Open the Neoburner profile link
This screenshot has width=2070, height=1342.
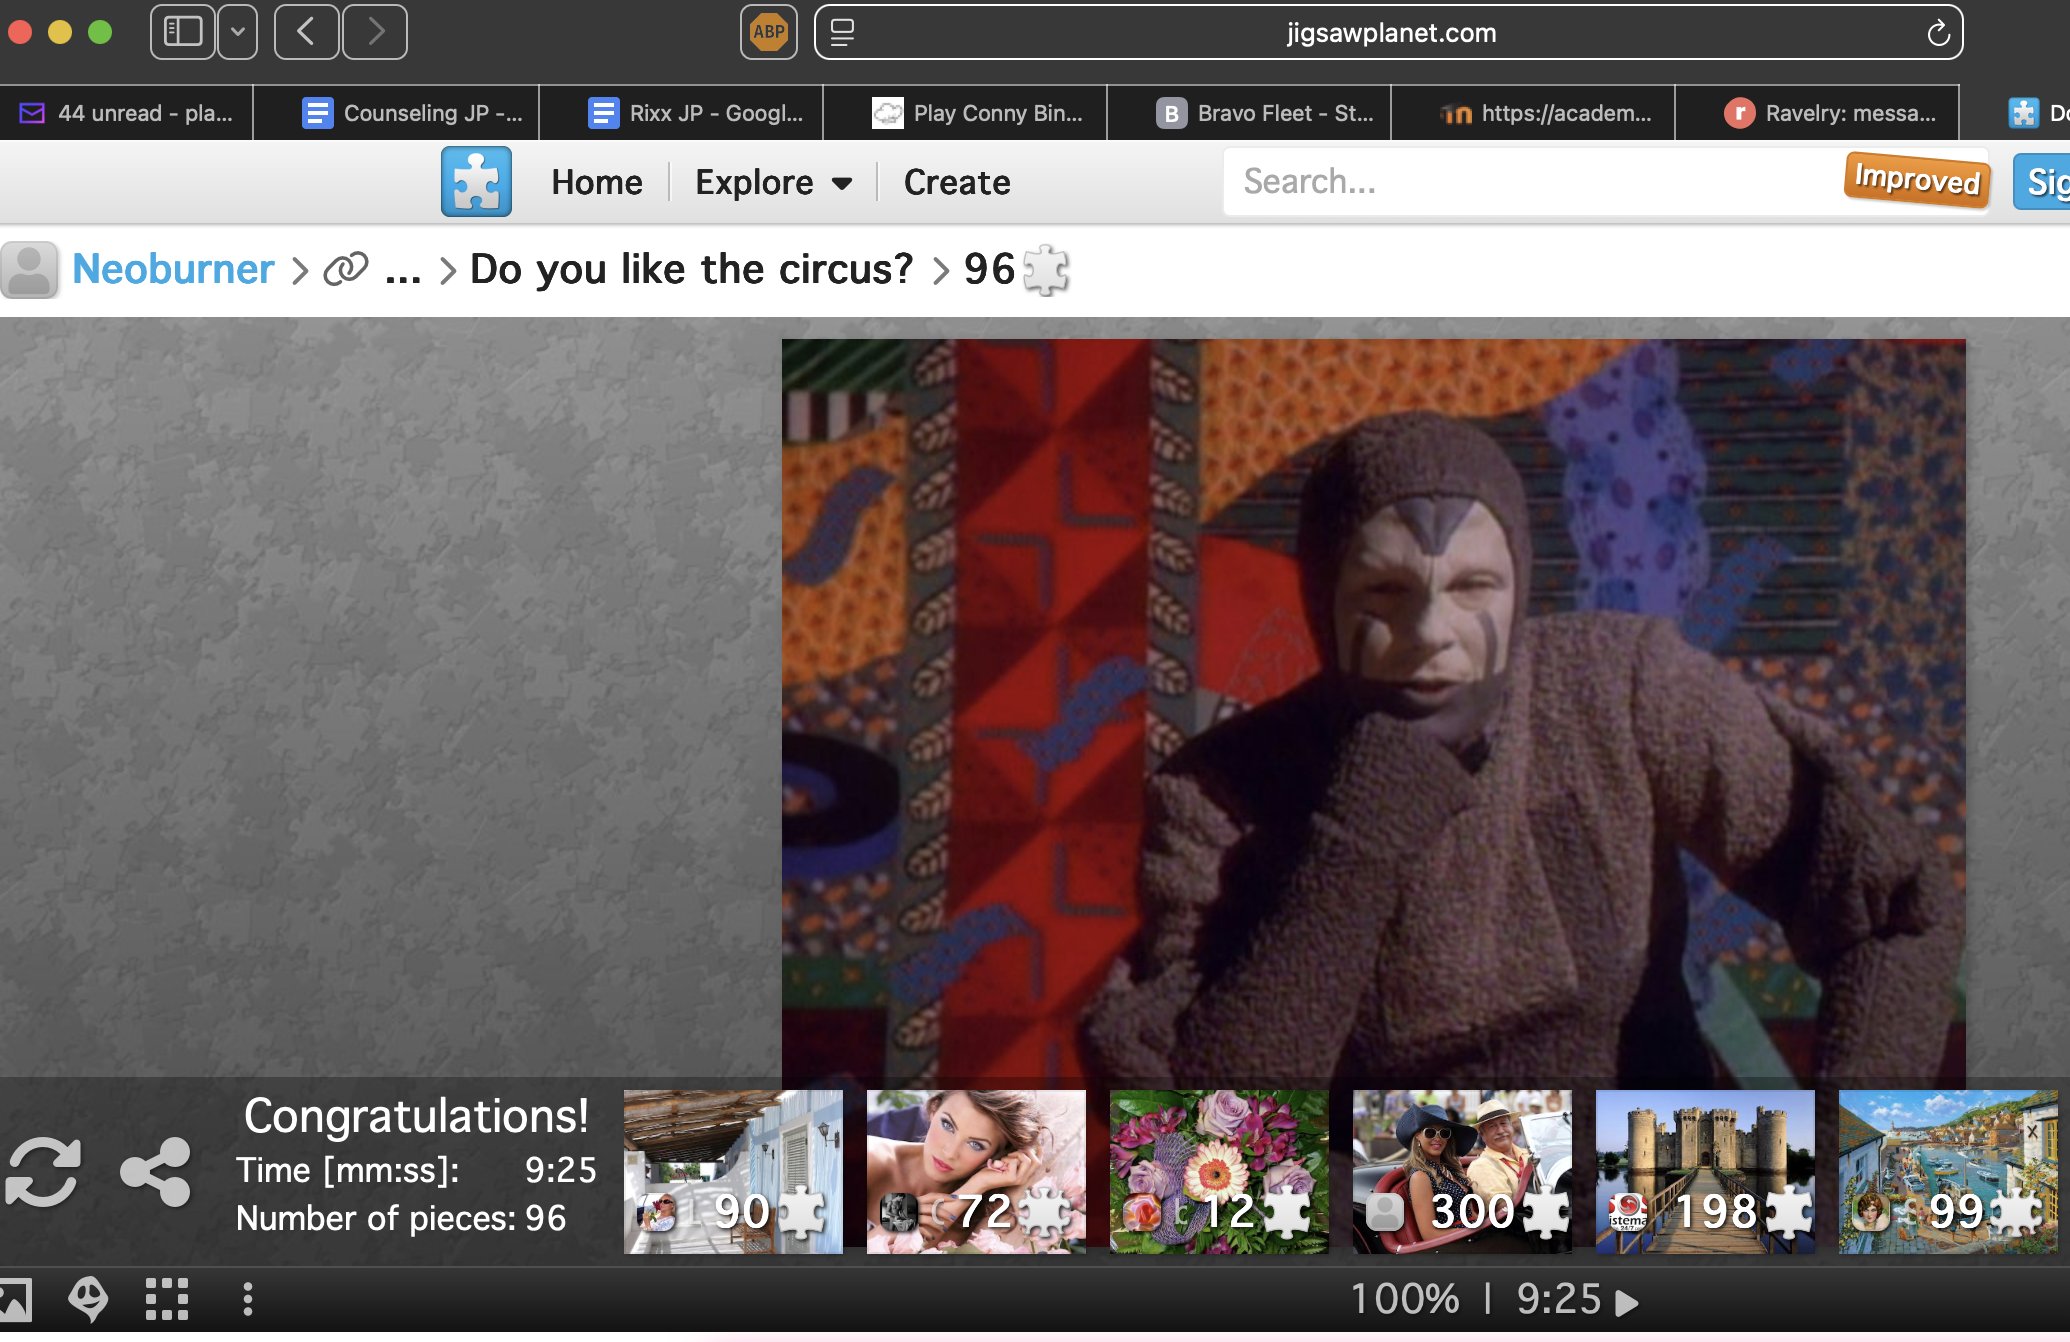point(173,269)
